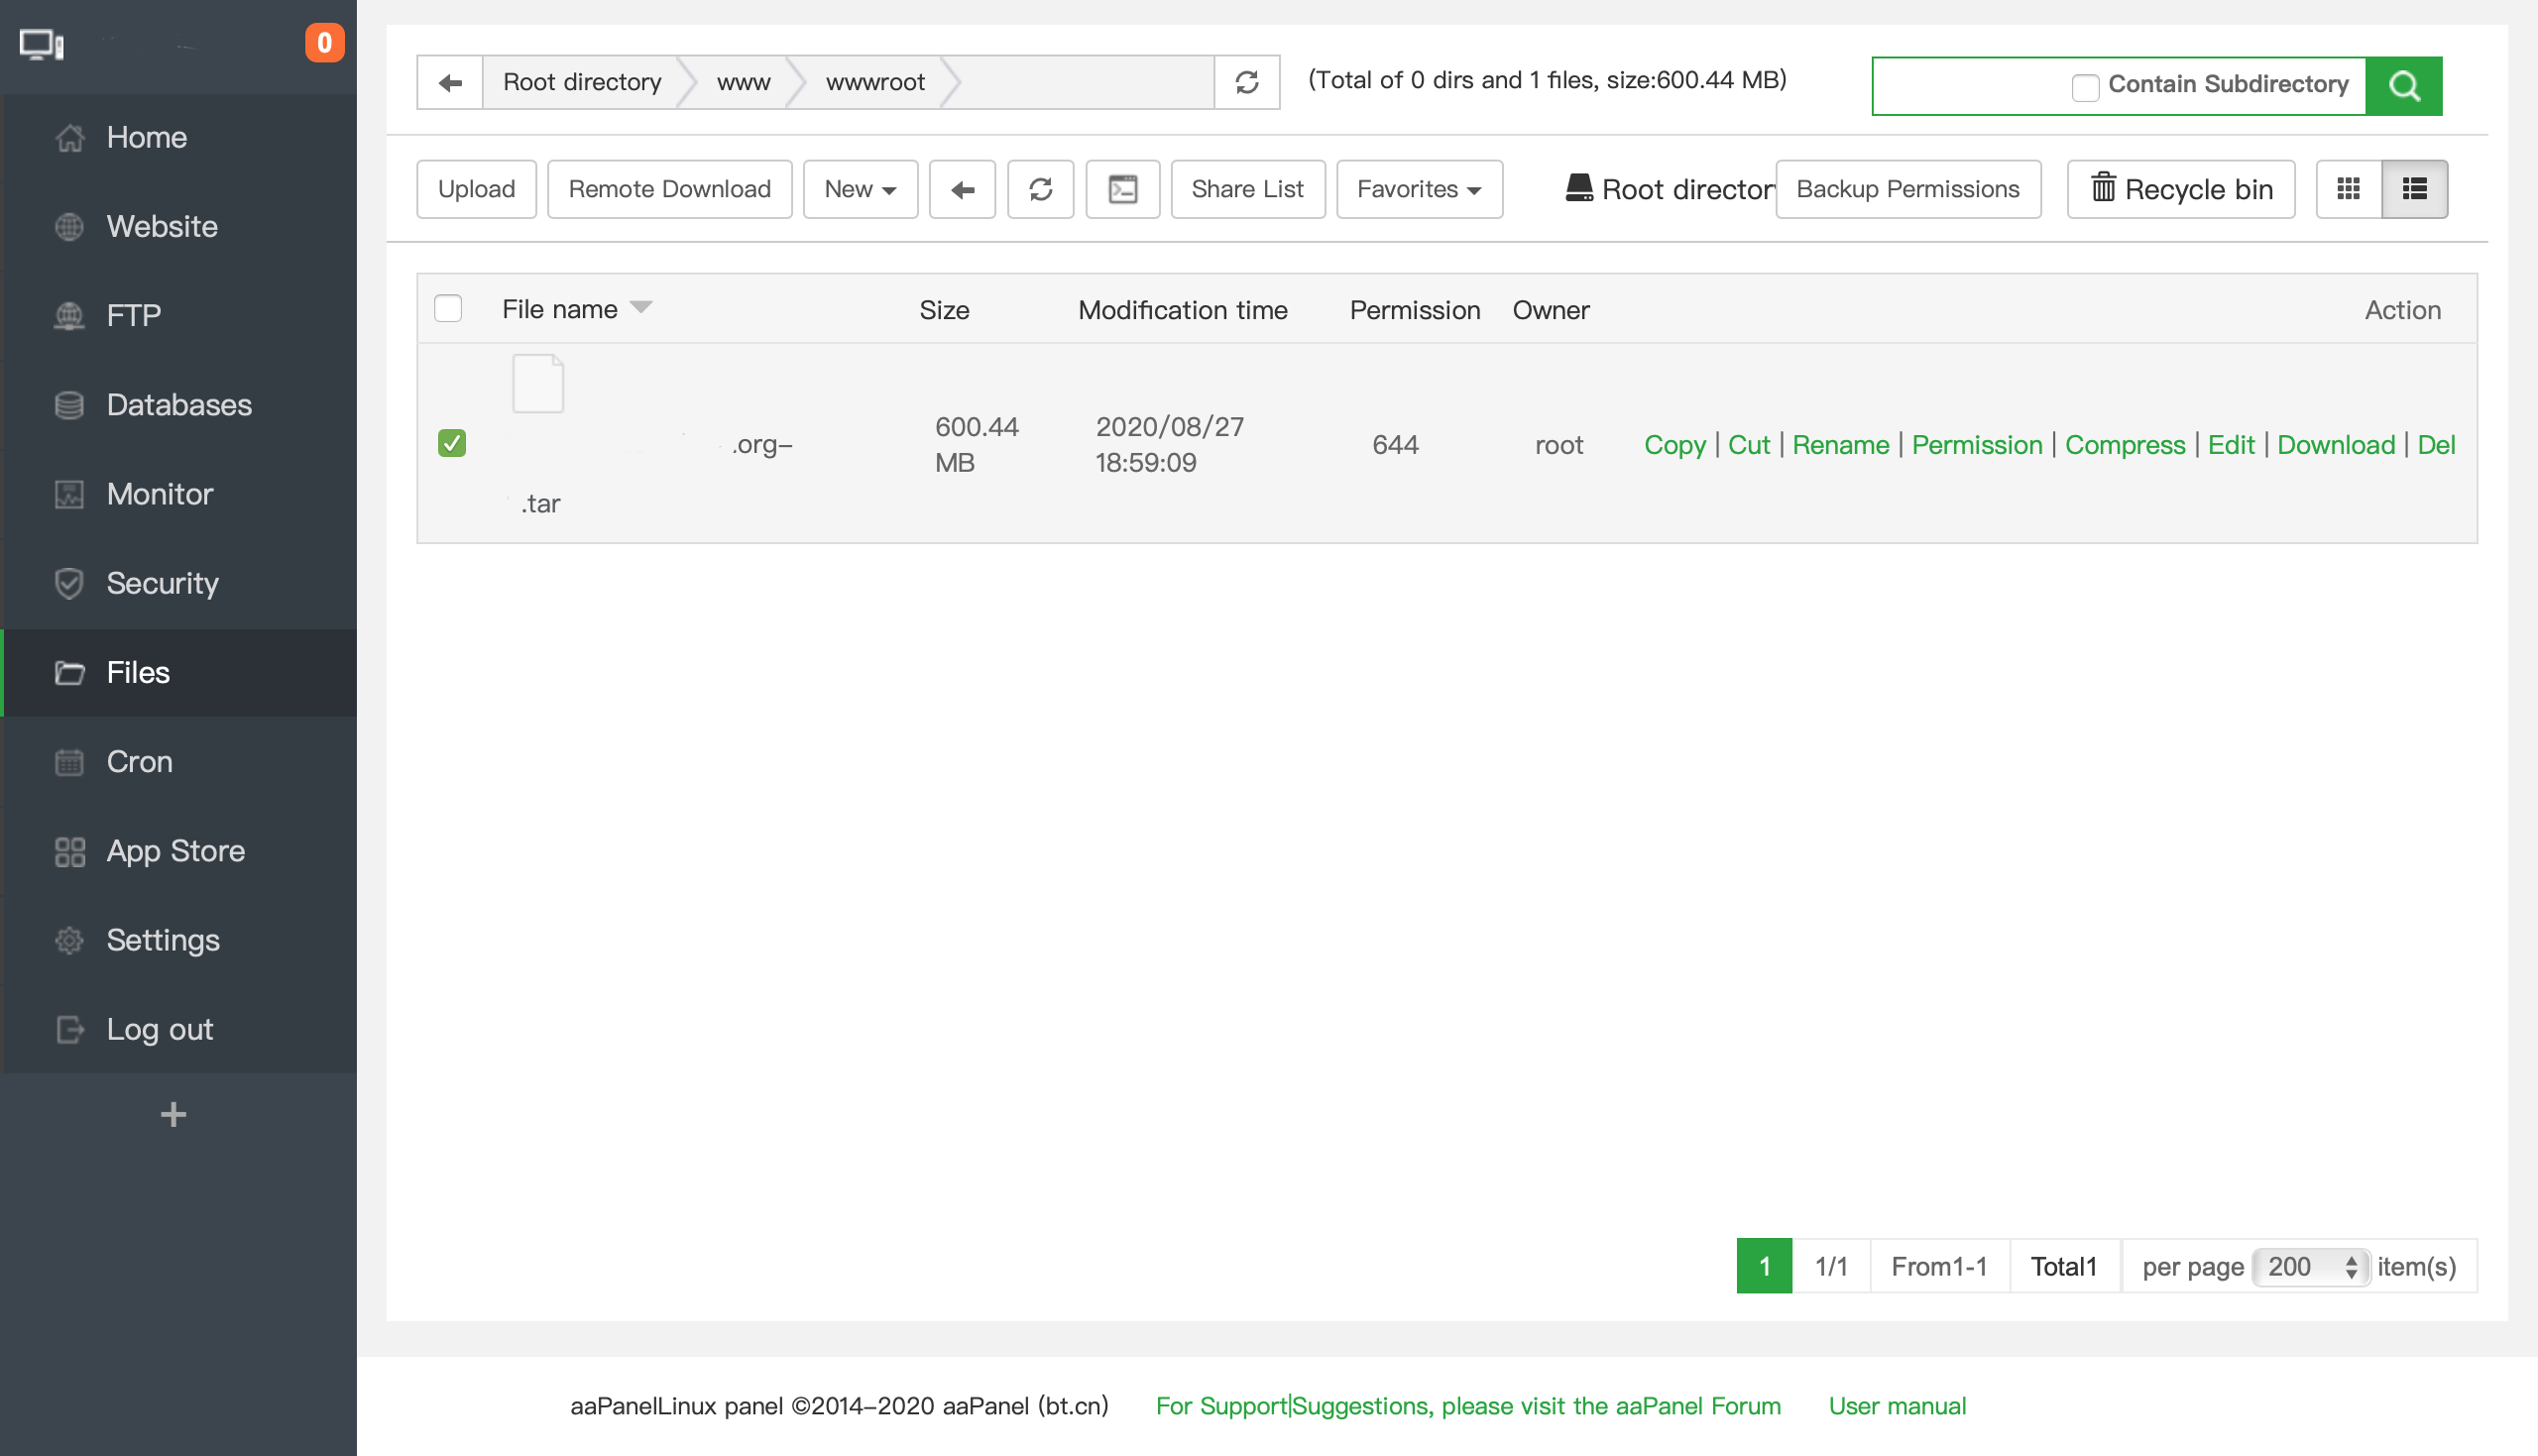Open Settings from the sidebar menu
Viewport: 2538px width, 1456px height.
(x=162, y=940)
